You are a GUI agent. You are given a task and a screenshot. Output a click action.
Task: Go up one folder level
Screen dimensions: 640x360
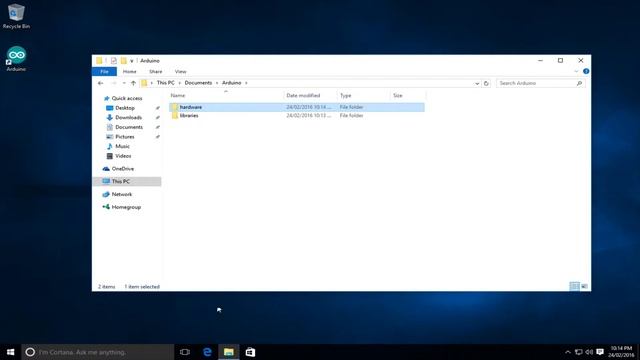click(x=133, y=83)
